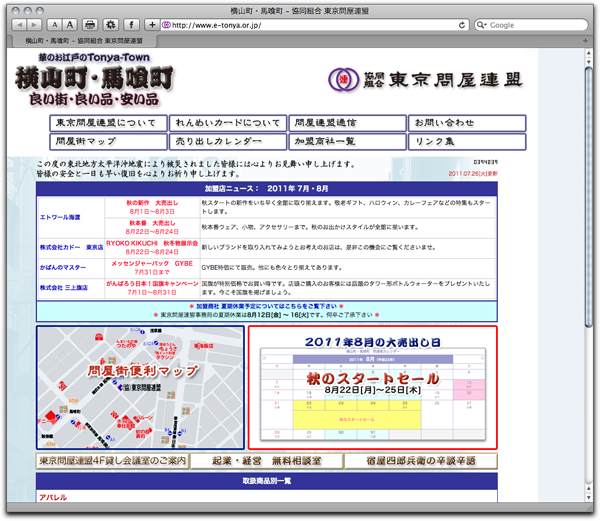The image size is (600, 521).
Task: Click the がんばろう日本！国旗キャンペーン text
Action: (x=152, y=284)
